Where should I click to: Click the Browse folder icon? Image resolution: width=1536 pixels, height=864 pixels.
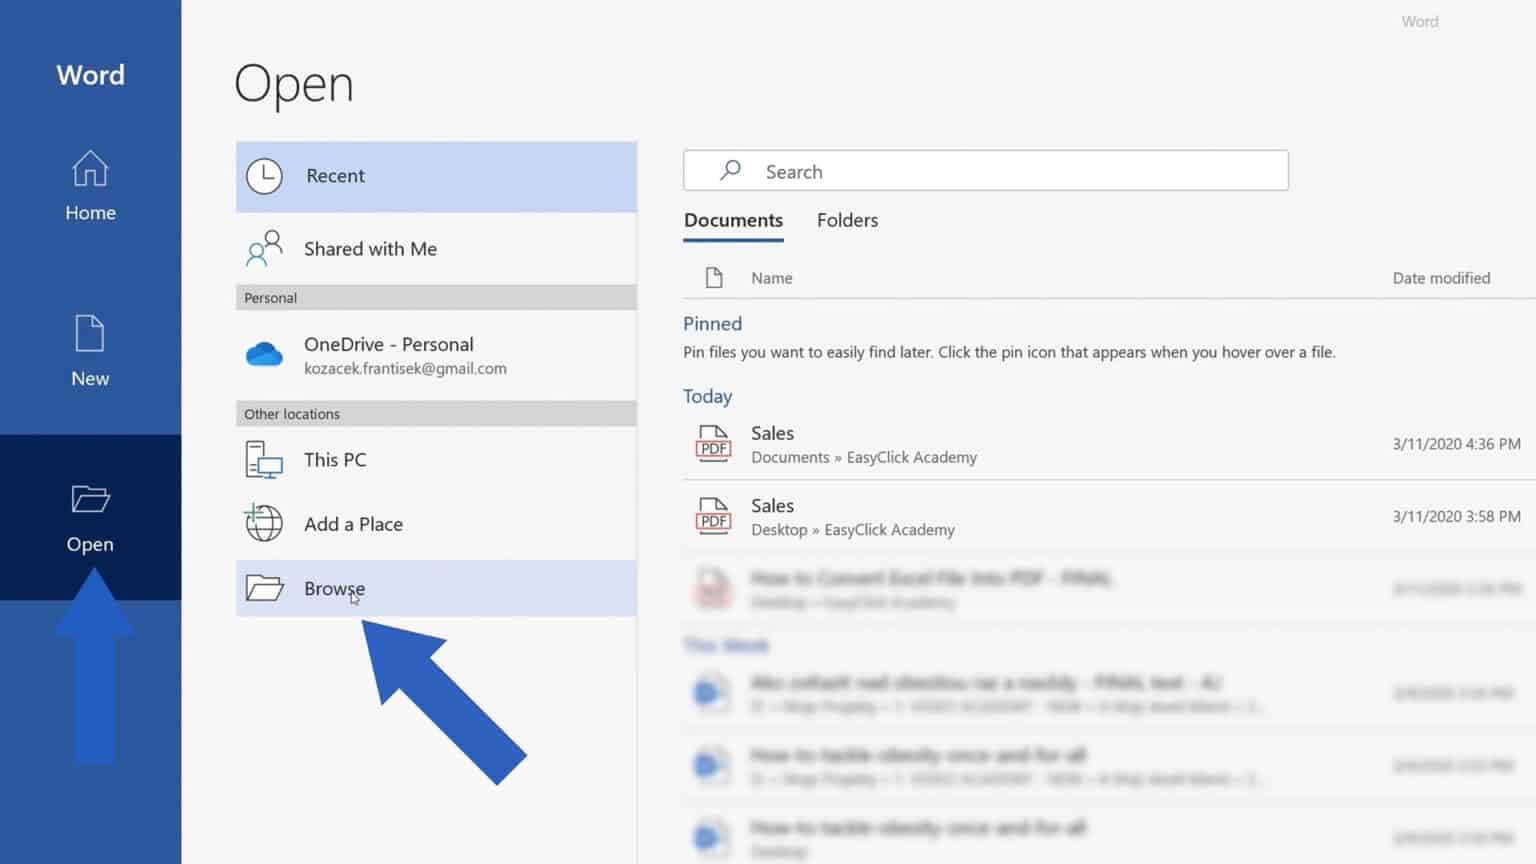(x=262, y=588)
